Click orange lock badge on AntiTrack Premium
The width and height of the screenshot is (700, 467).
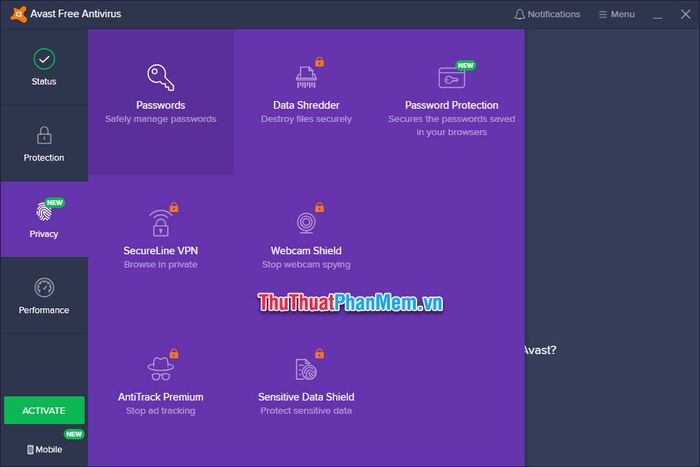(174, 354)
